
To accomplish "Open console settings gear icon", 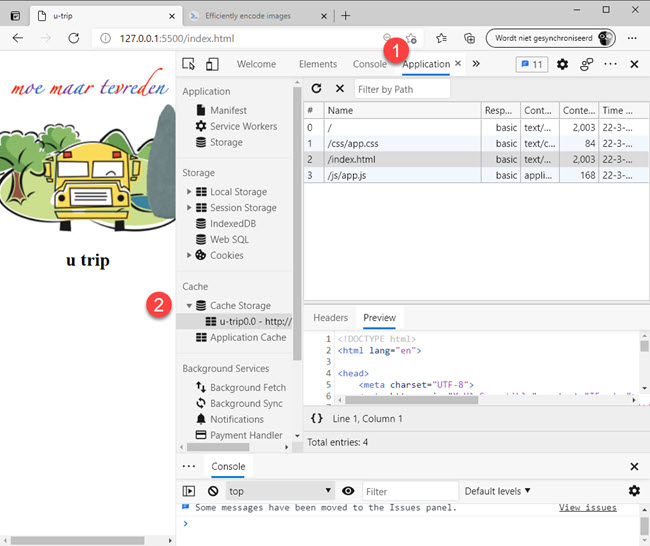I will point(634,491).
